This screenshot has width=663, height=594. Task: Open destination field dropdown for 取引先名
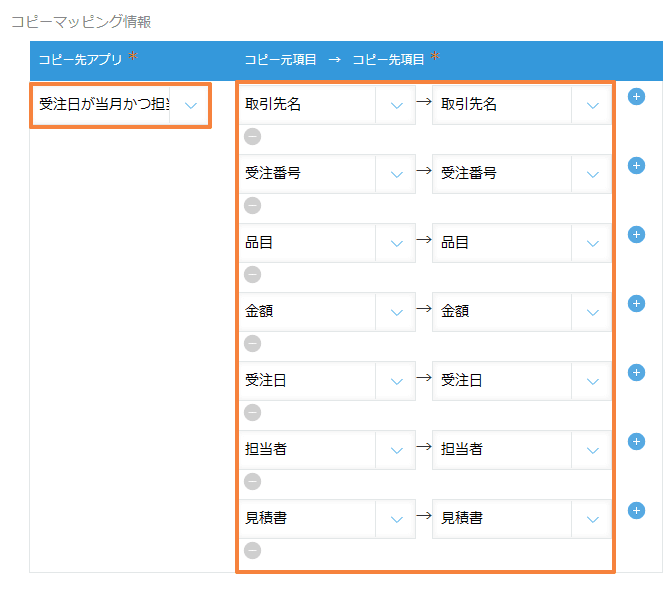[522, 105]
